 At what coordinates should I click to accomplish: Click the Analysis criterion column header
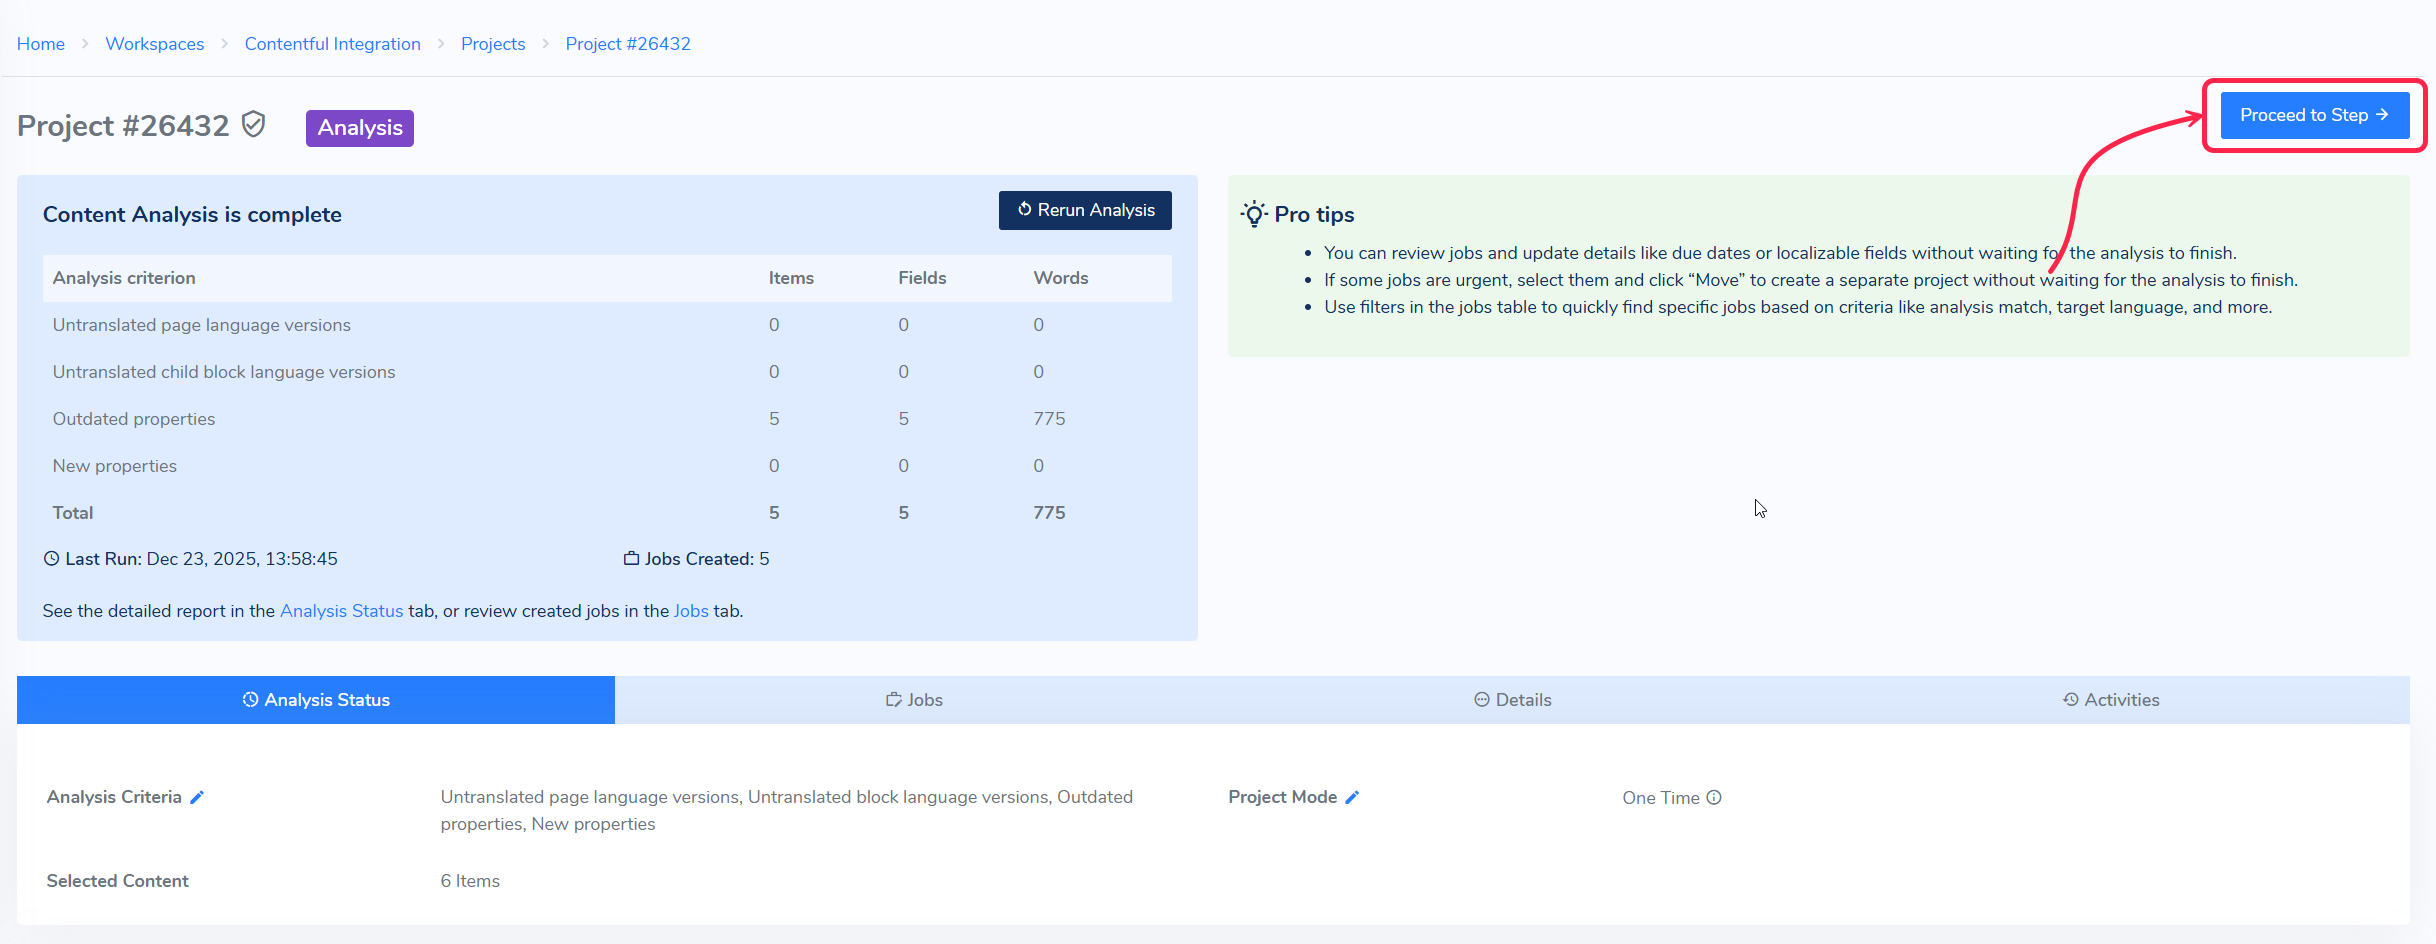[x=124, y=278]
